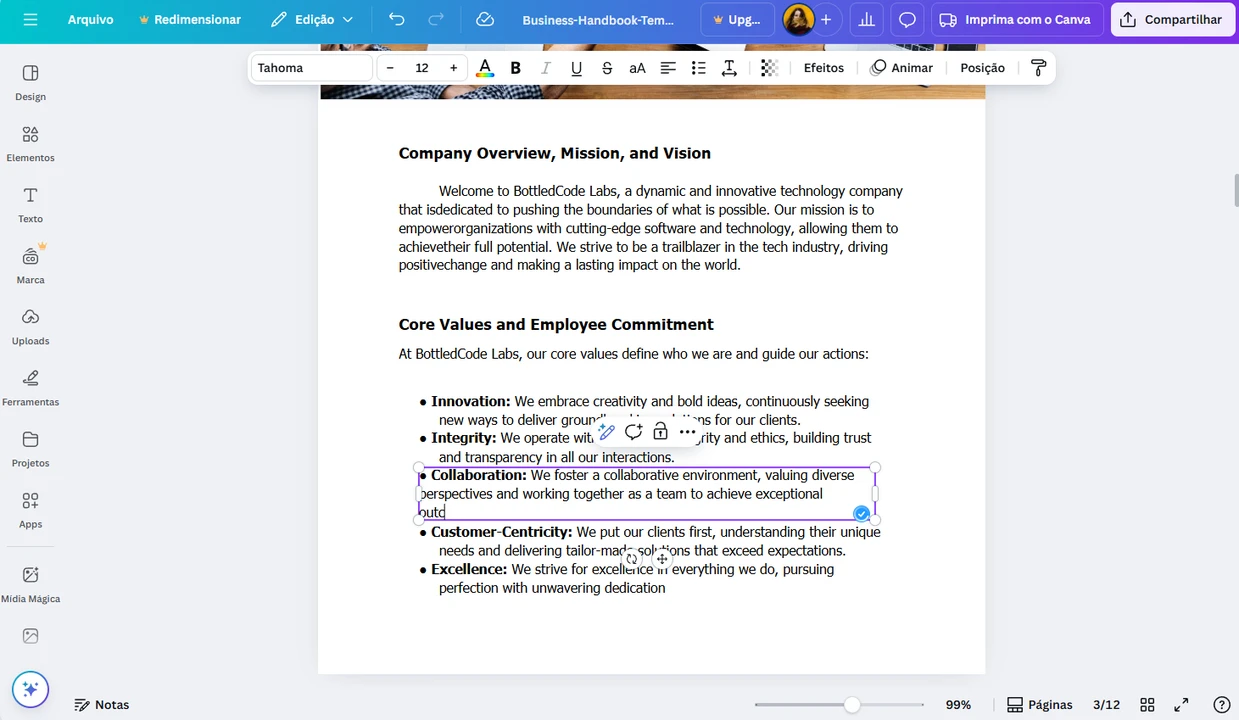Toggle underline formatting
The width and height of the screenshot is (1239, 720).
pyautogui.click(x=576, y=68)
